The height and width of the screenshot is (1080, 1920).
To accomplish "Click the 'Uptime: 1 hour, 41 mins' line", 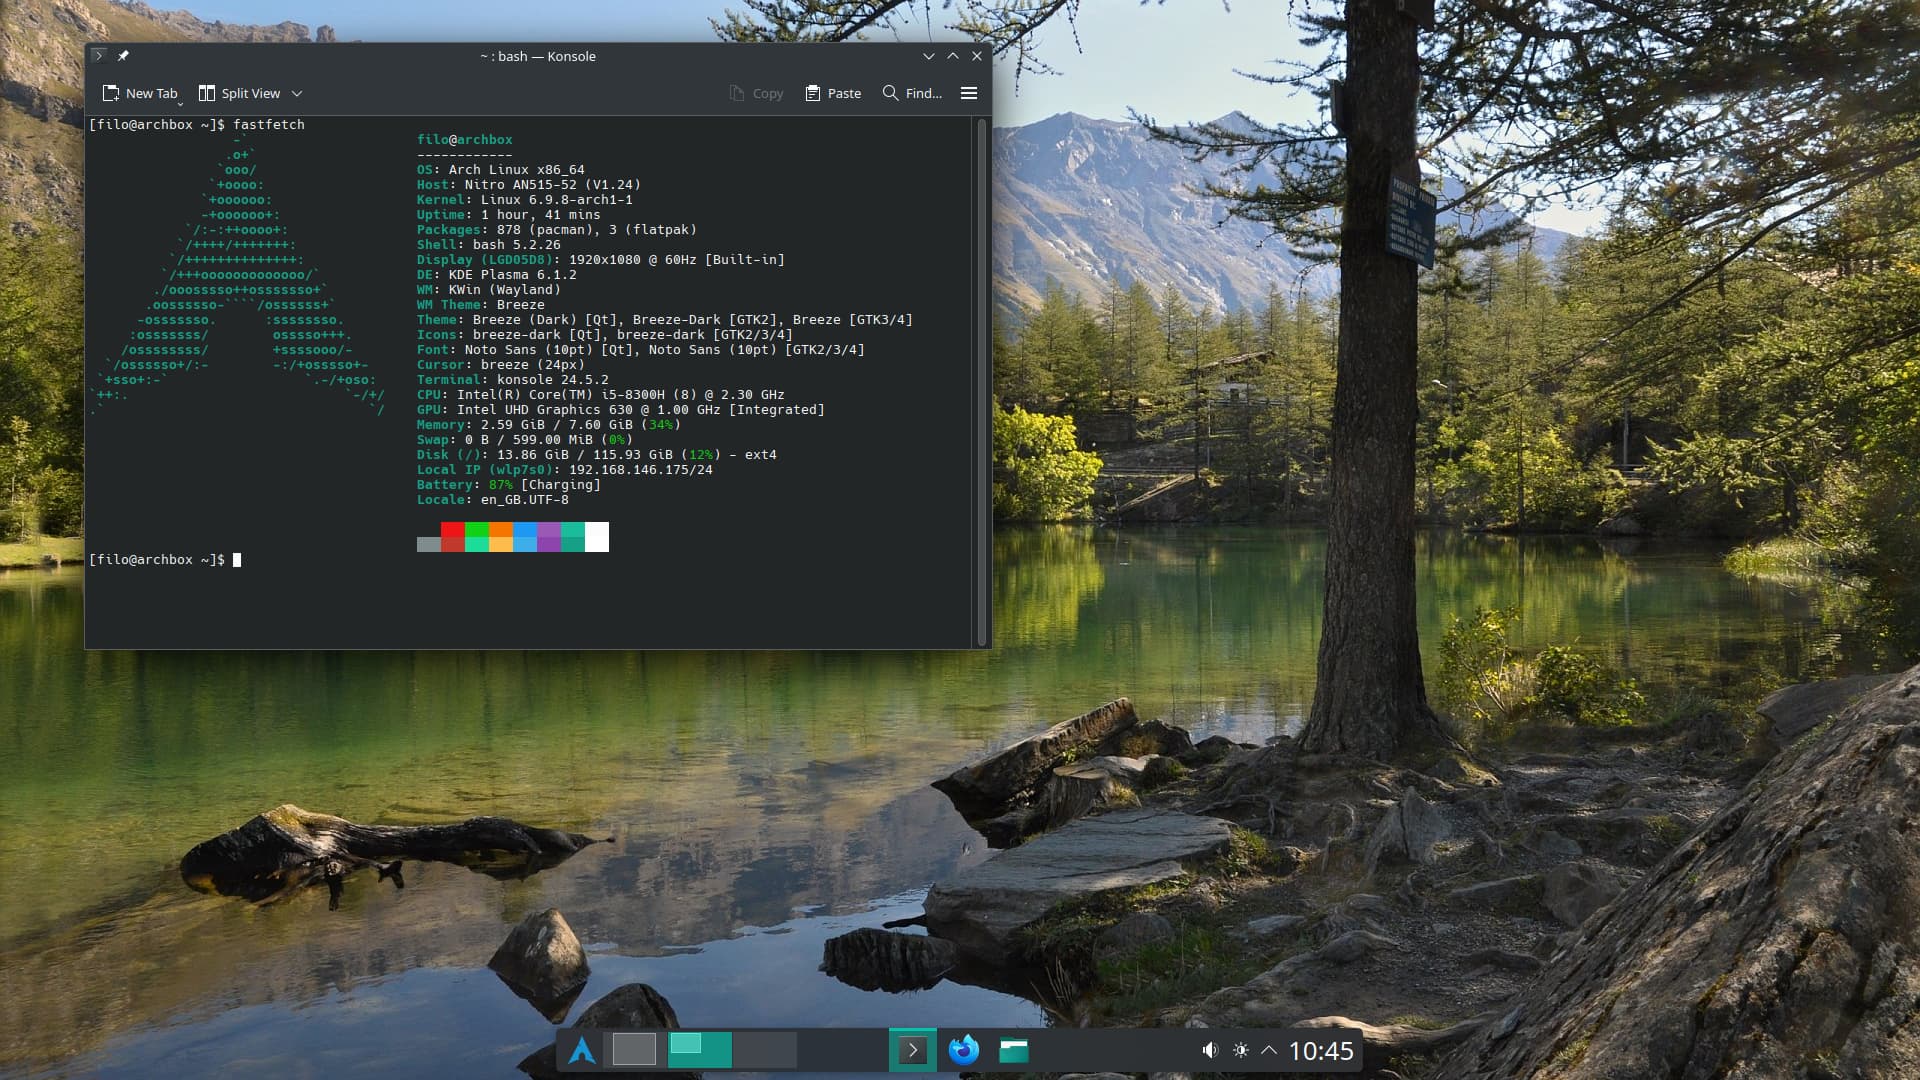I will pos(509,215).
